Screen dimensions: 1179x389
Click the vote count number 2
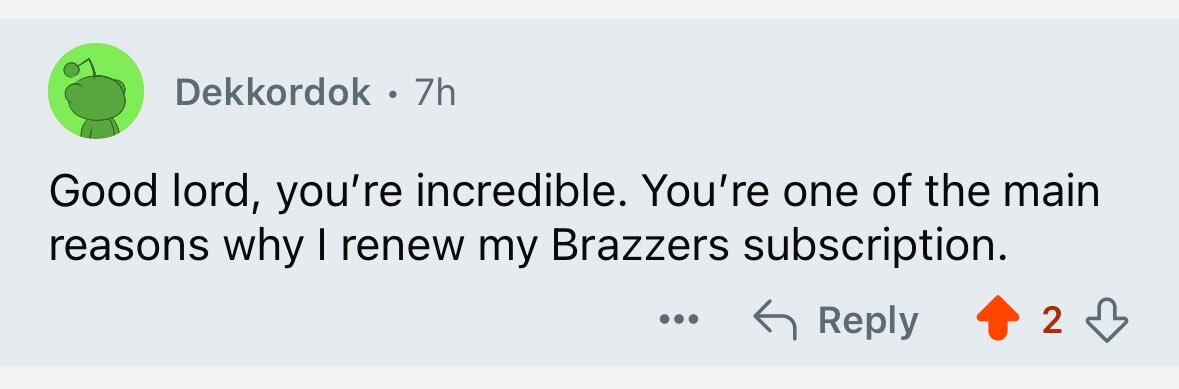(1052, 321)
